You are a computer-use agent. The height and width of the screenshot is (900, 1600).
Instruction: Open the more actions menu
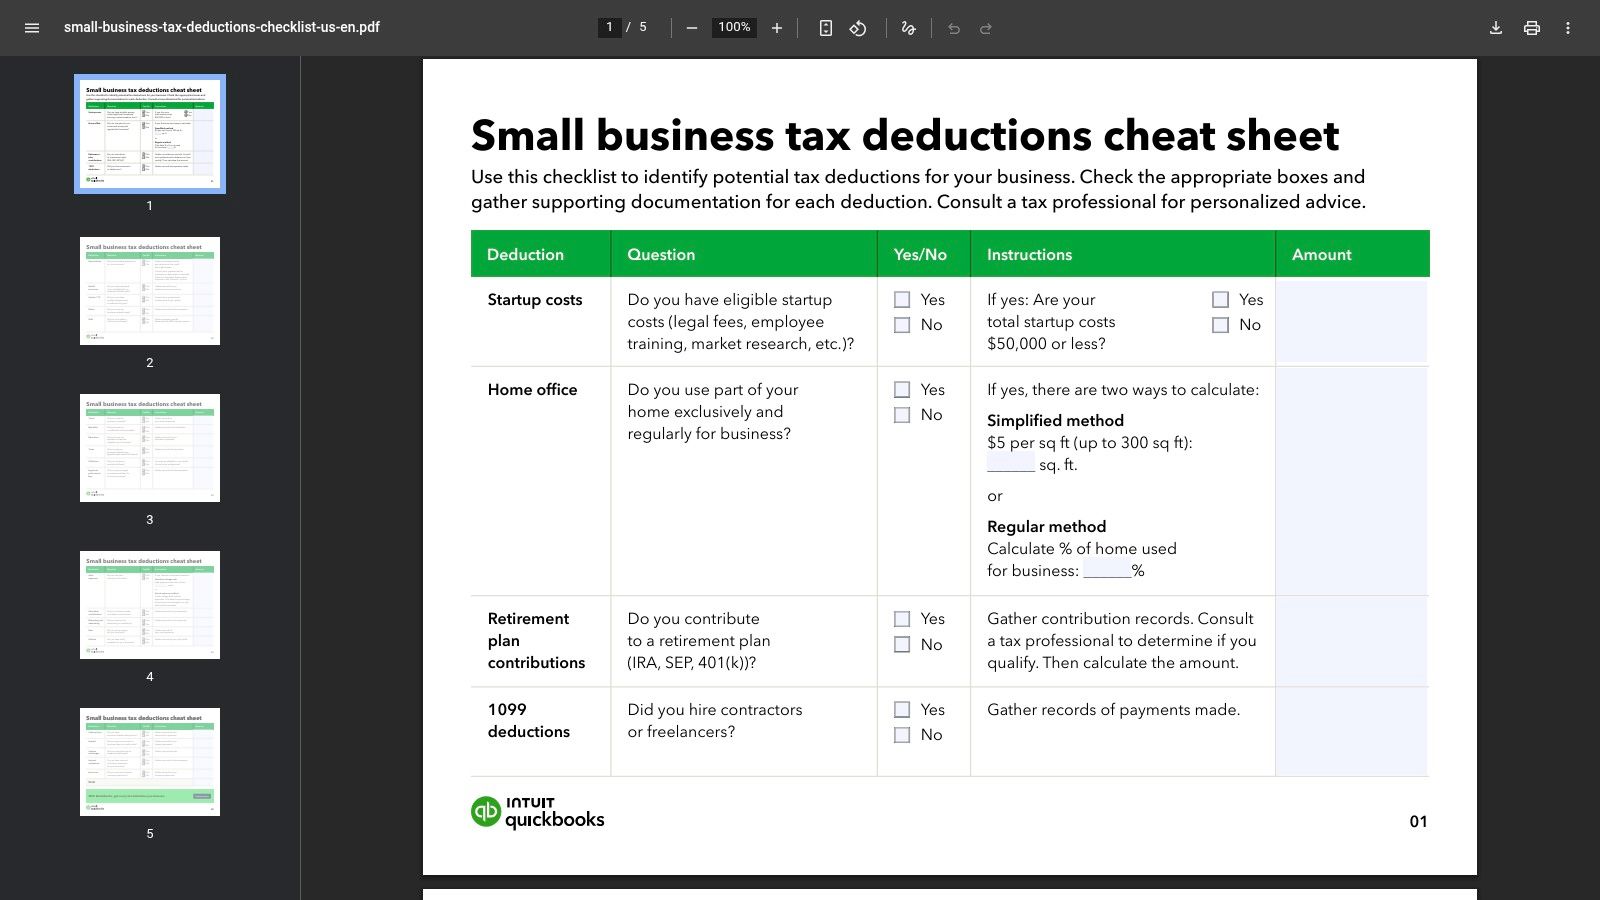click(x=1568, y=28)
